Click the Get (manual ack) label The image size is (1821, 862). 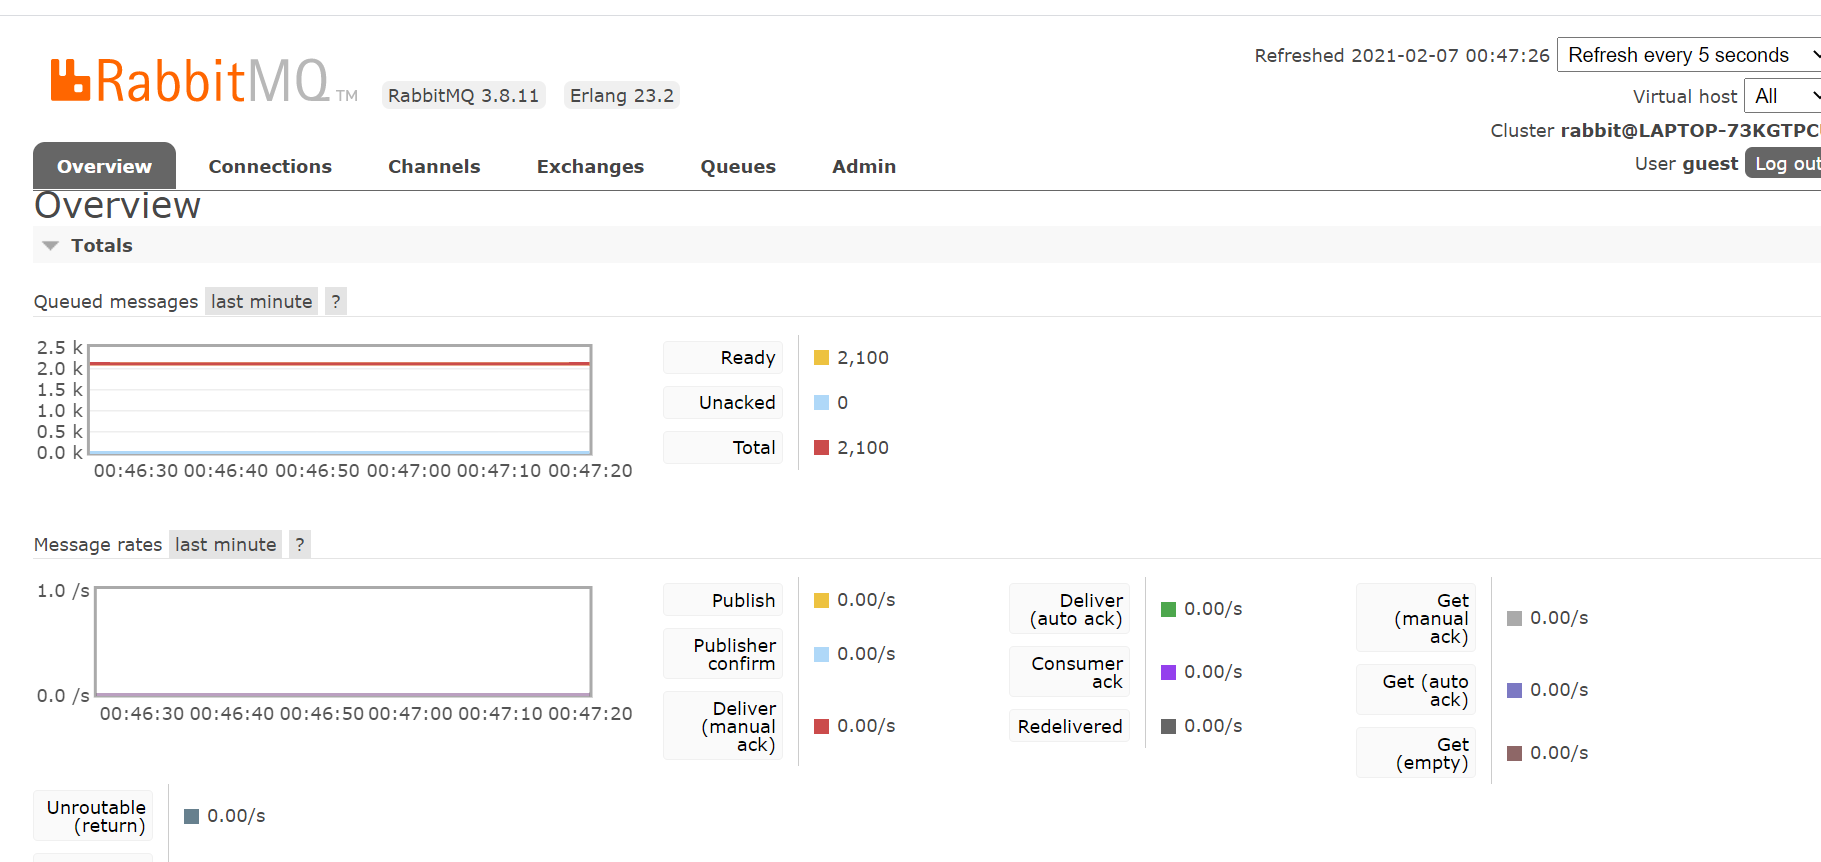[x=1416, y=618]
